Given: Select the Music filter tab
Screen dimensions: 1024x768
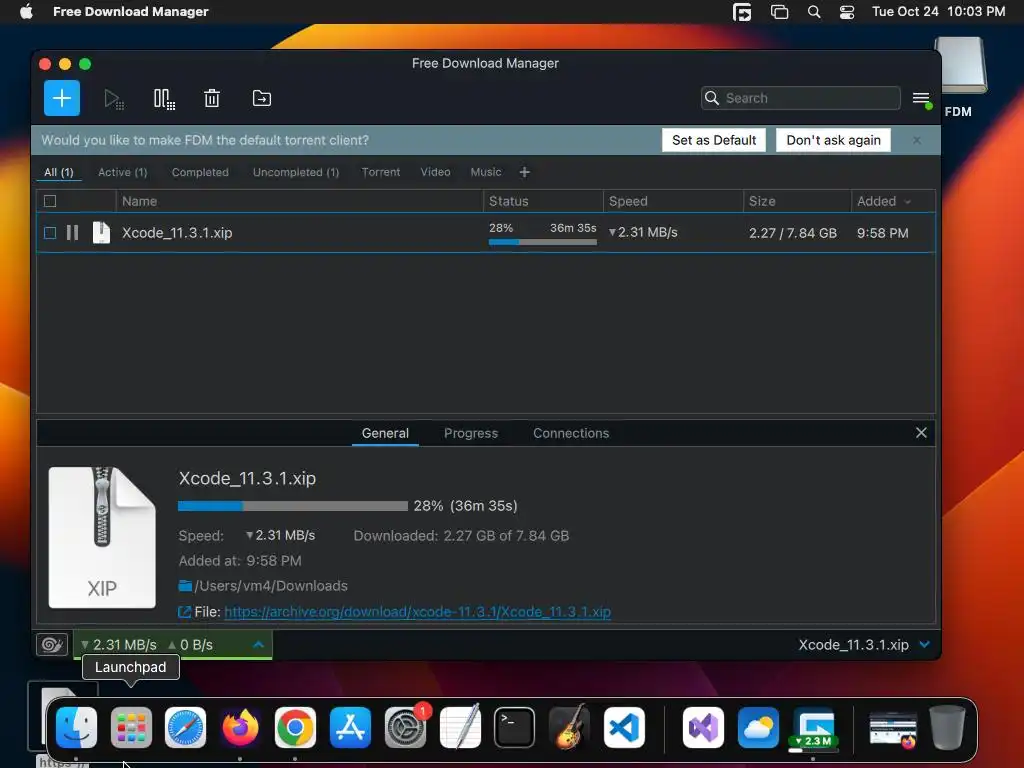Looking at the screenshot, I should 486,172.
